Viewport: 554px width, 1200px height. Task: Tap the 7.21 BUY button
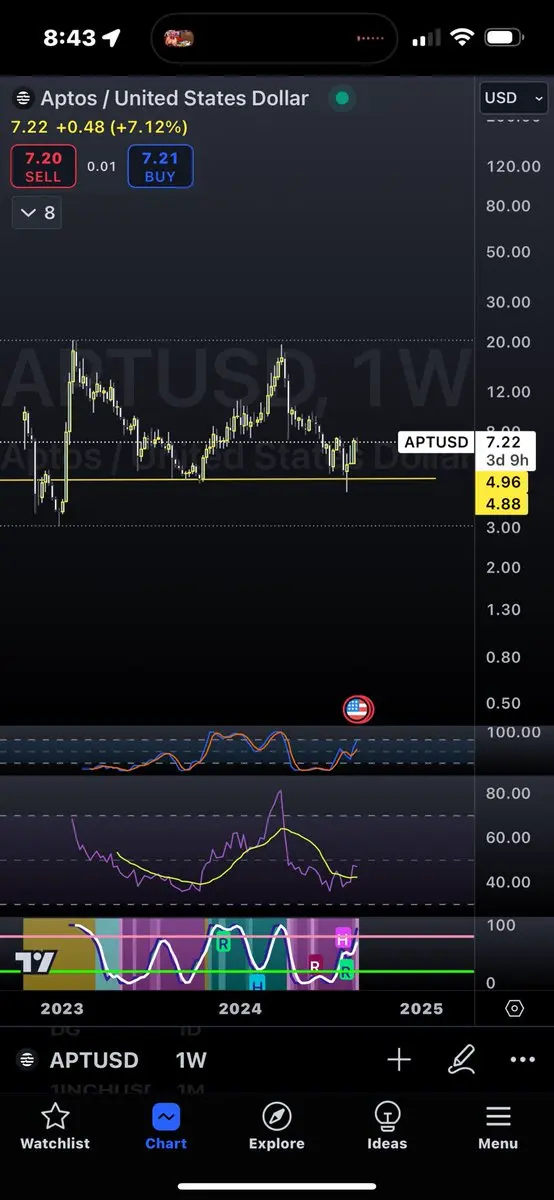(160, 166)
